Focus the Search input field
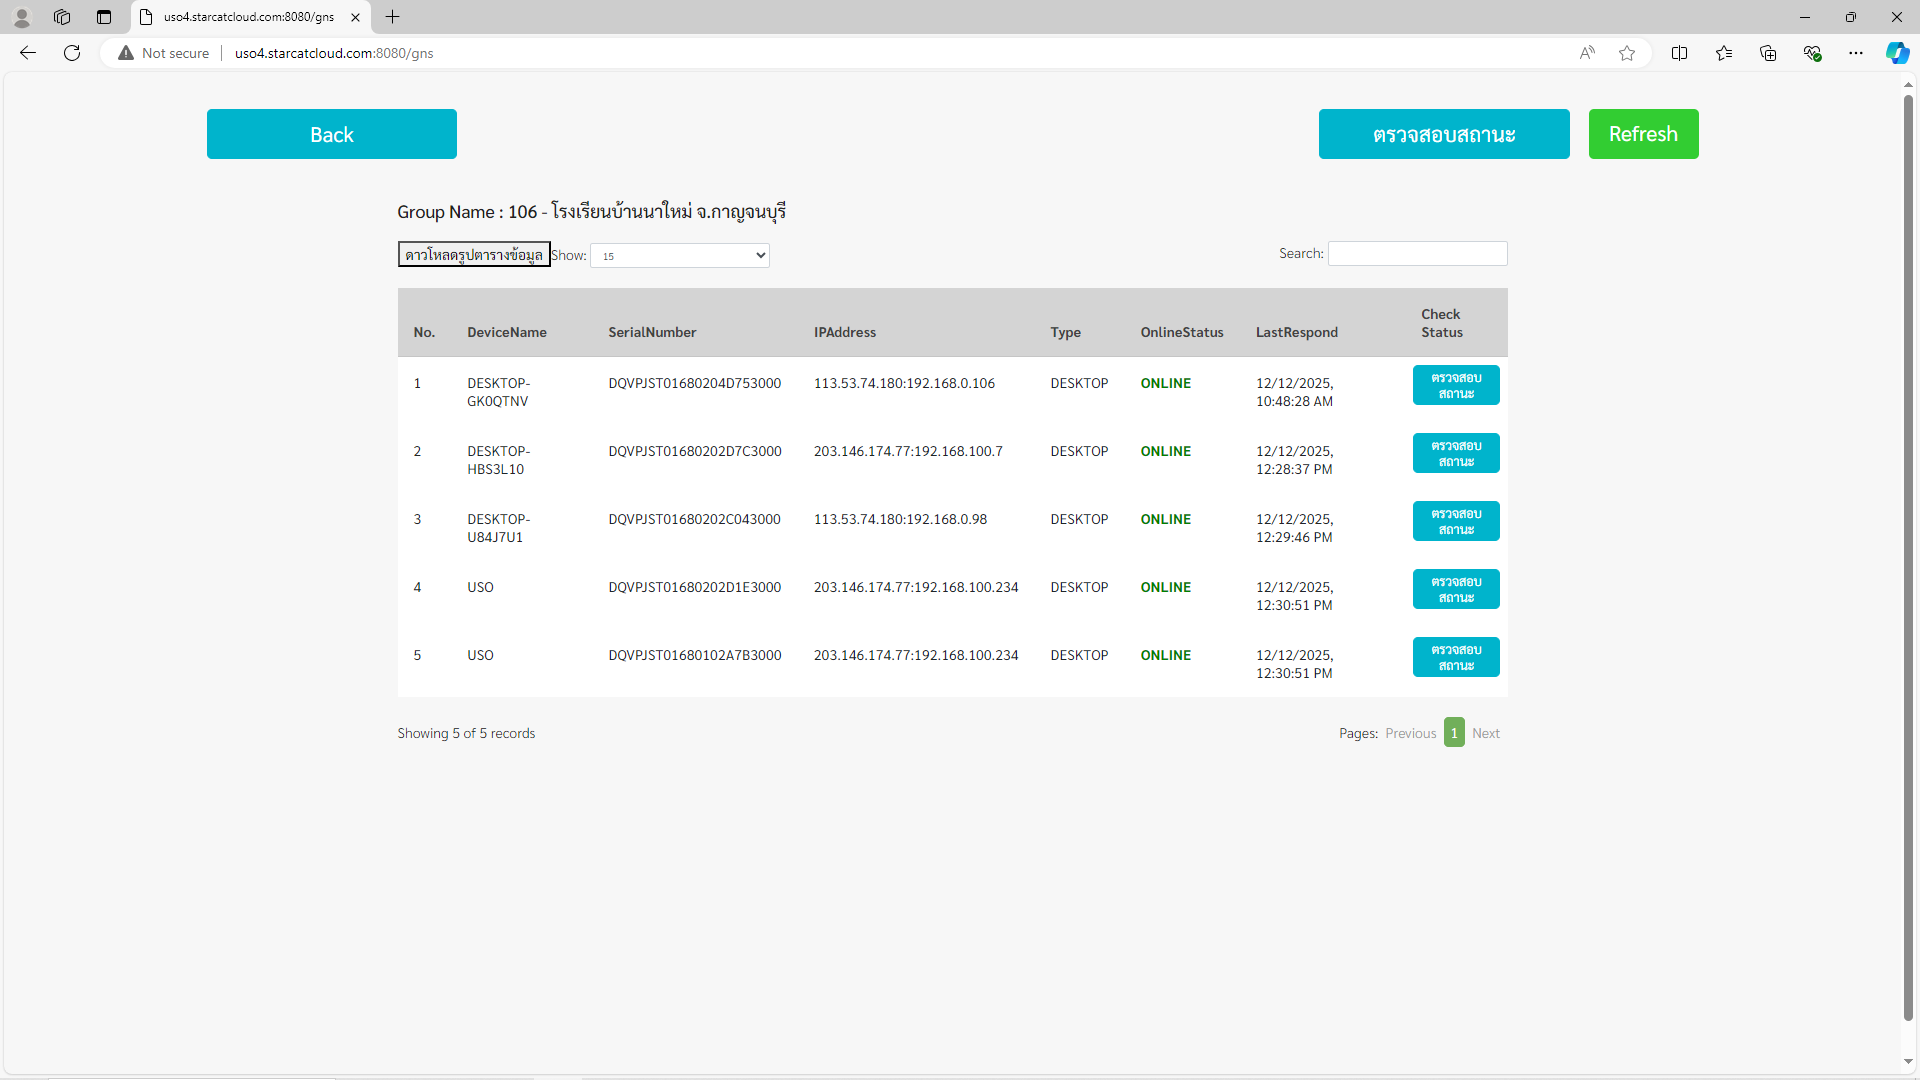This screenshot has height=1080, width=1920. 1417,254
